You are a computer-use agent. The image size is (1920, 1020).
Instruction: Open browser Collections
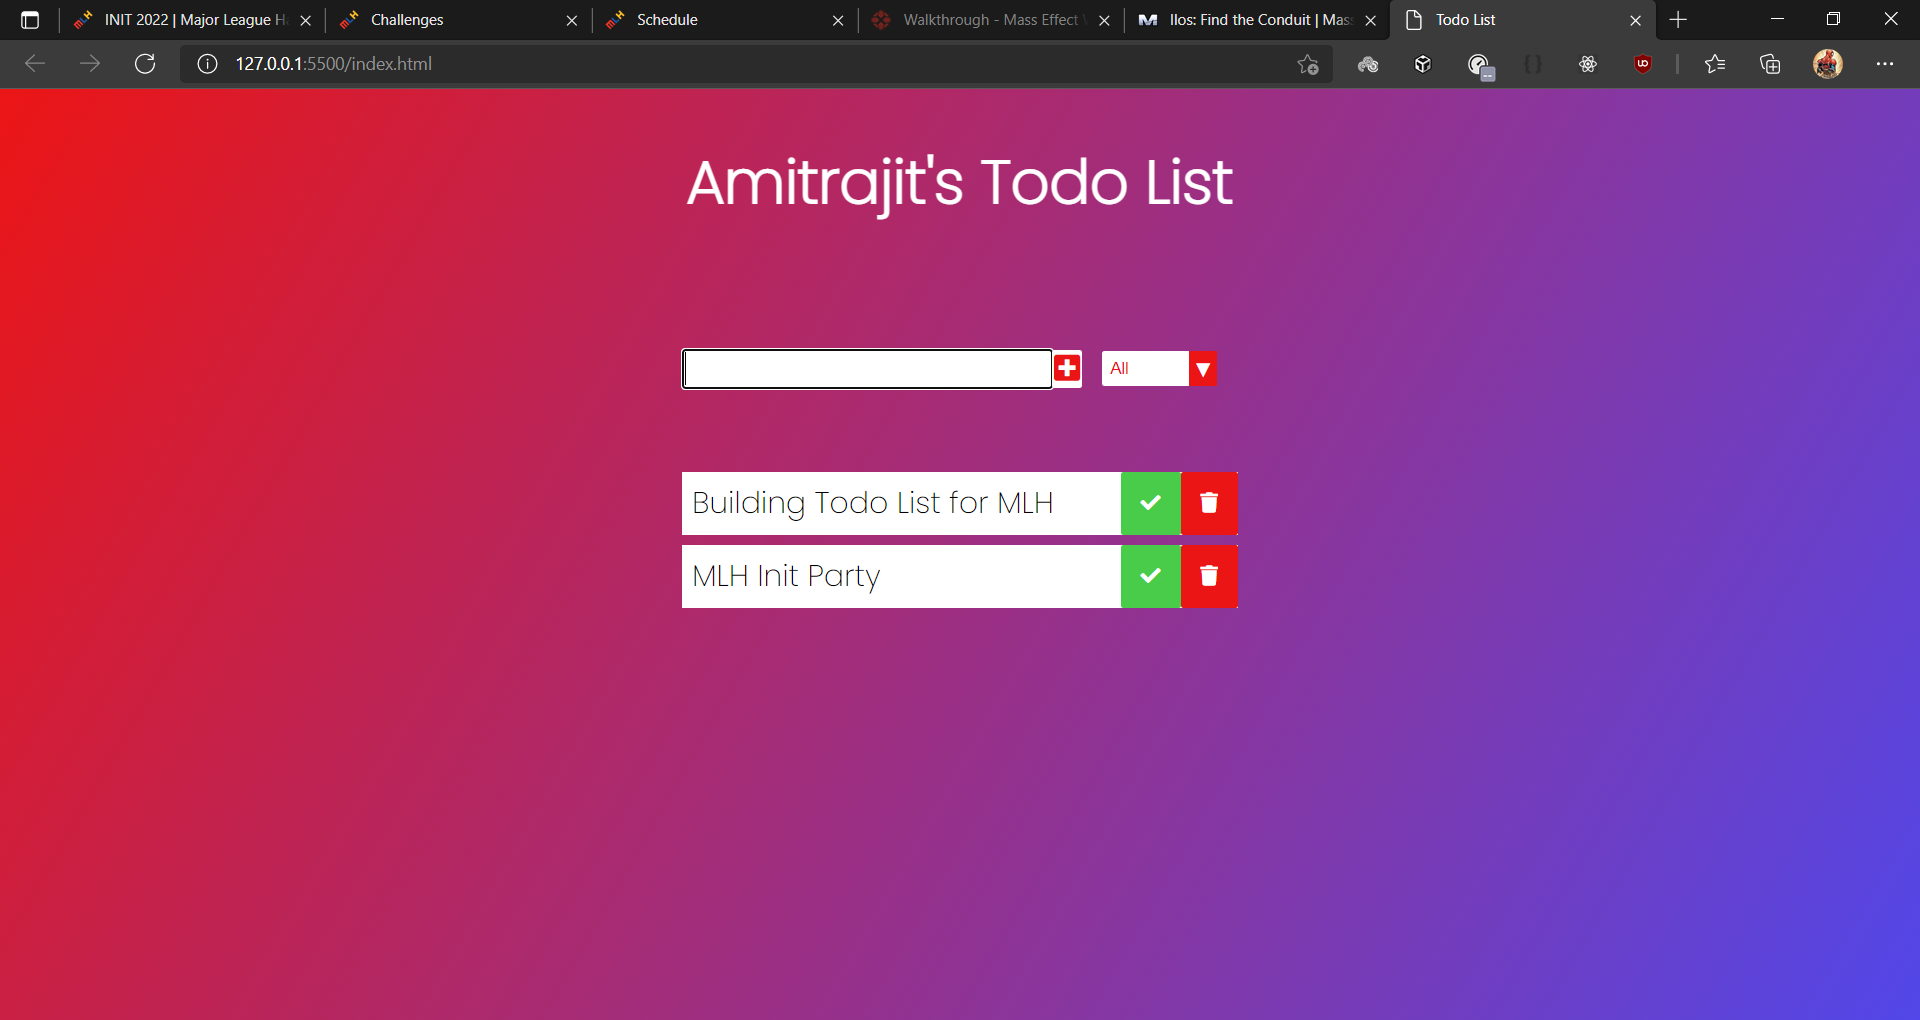[x=1770, y=64]
